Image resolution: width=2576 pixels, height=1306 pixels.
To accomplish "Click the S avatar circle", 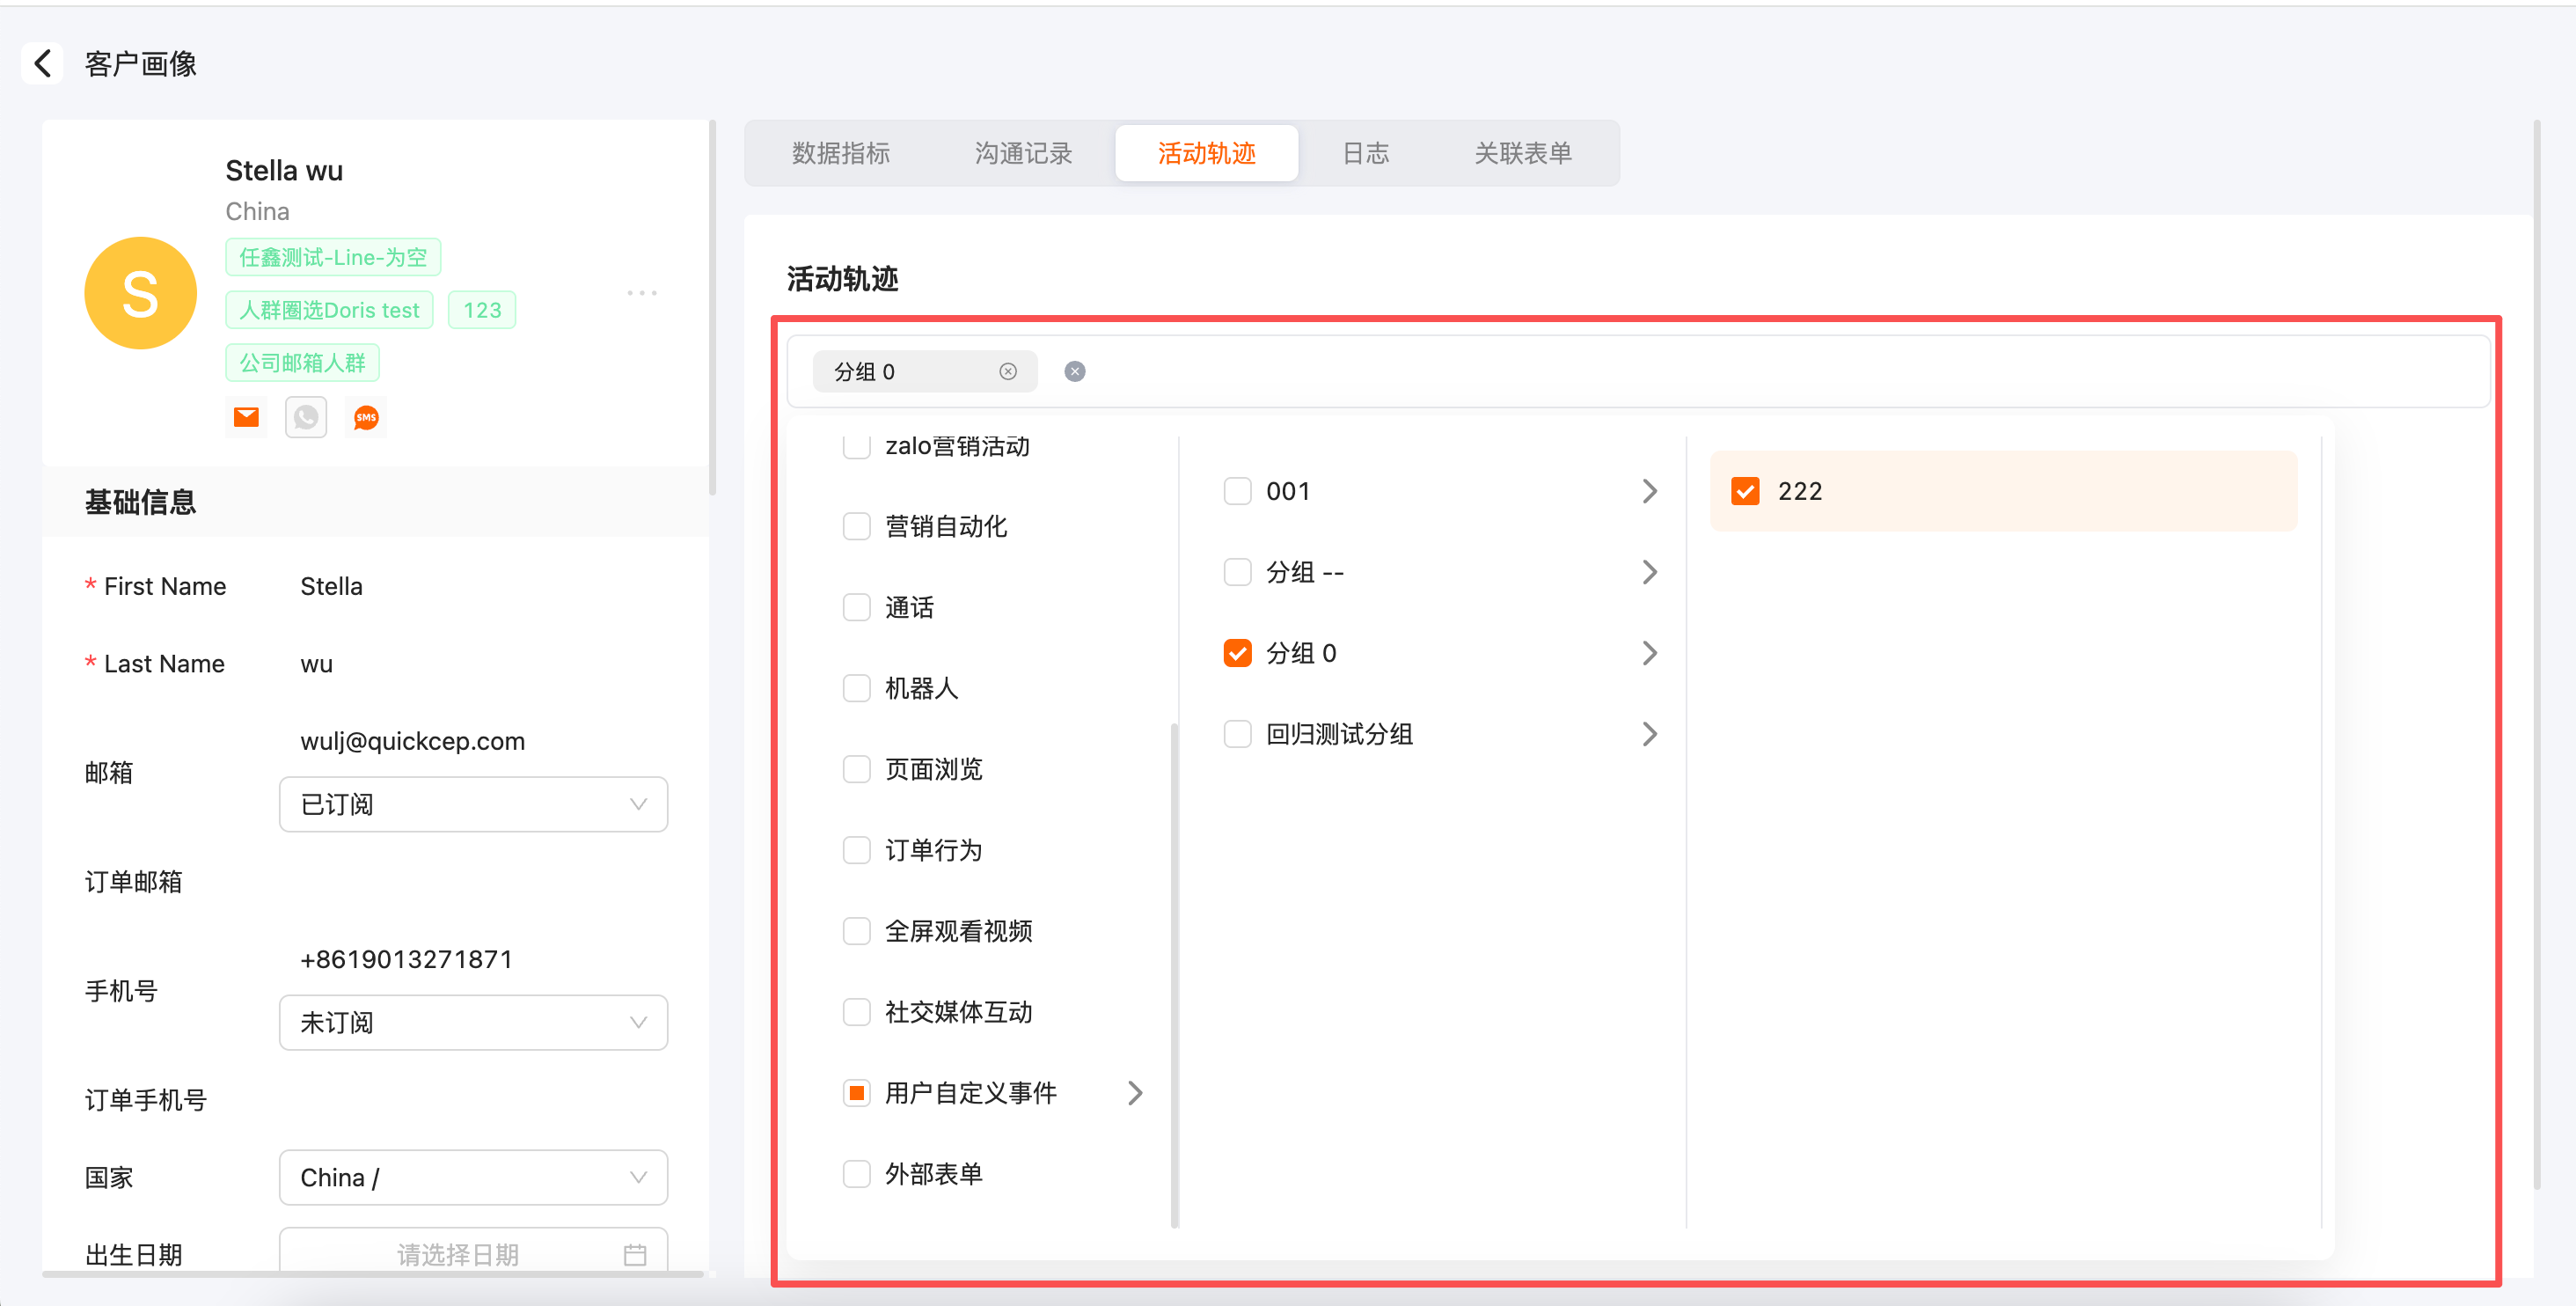I will point(140,293).
